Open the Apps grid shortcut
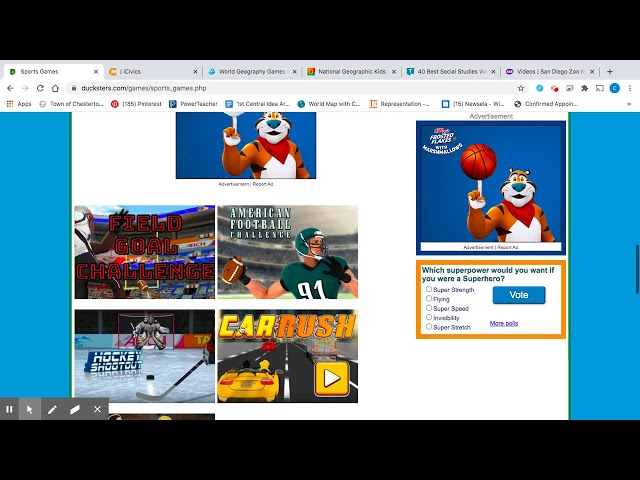 [x=19, y=104]
